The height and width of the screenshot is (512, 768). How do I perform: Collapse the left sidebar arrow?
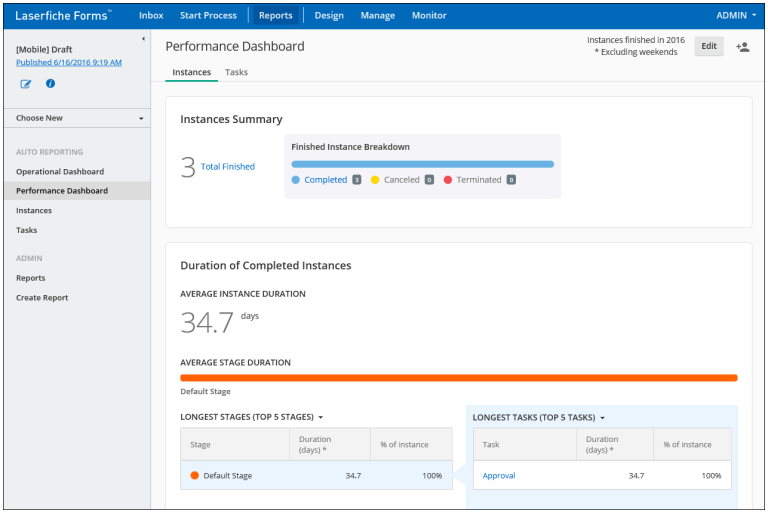[x=143, y=39]
